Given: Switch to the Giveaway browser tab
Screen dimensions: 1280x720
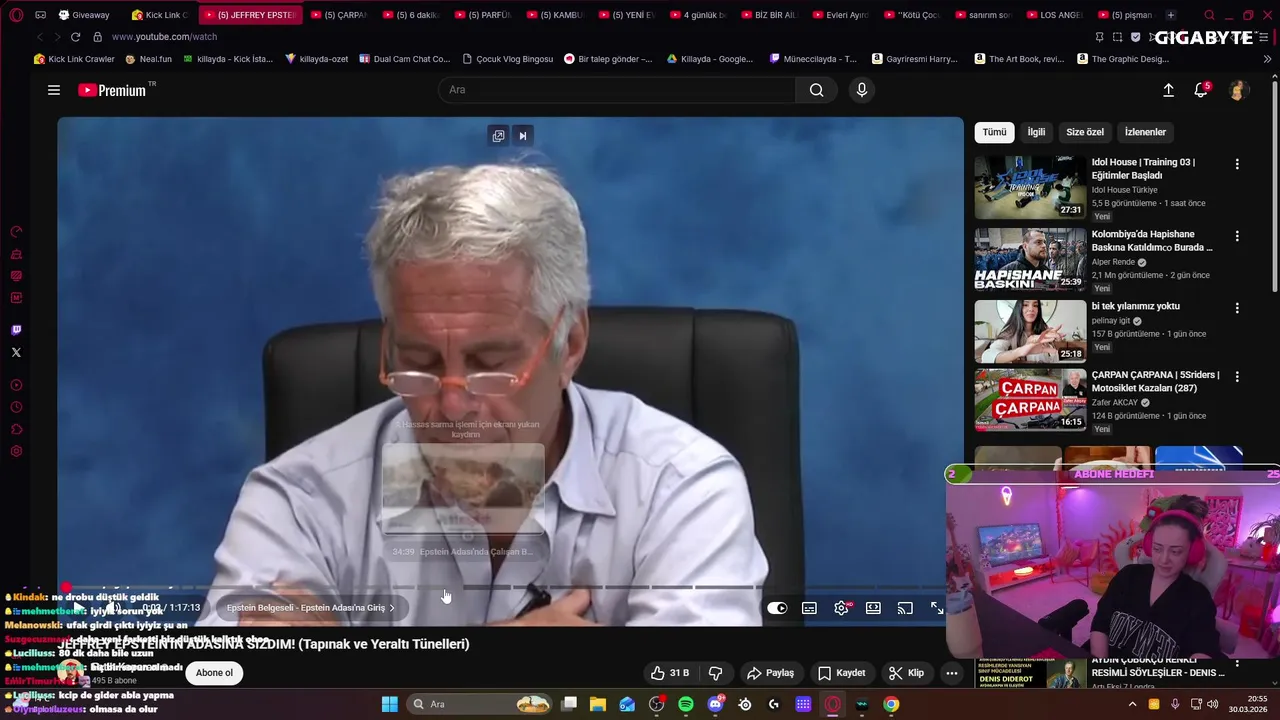Looking at the screenshot, I should [x=85, y=15].
